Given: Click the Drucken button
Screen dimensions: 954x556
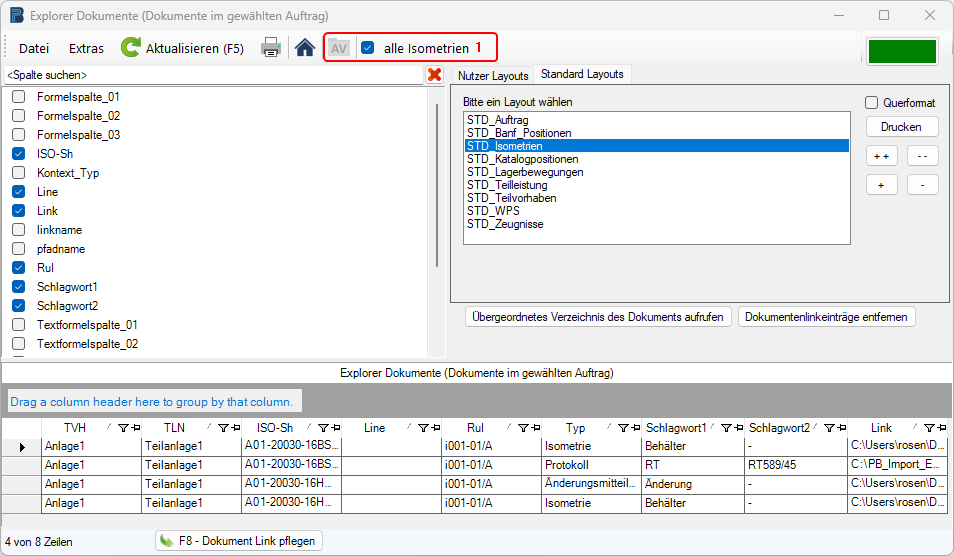Looking at the screenshot, I should [901, 127].
